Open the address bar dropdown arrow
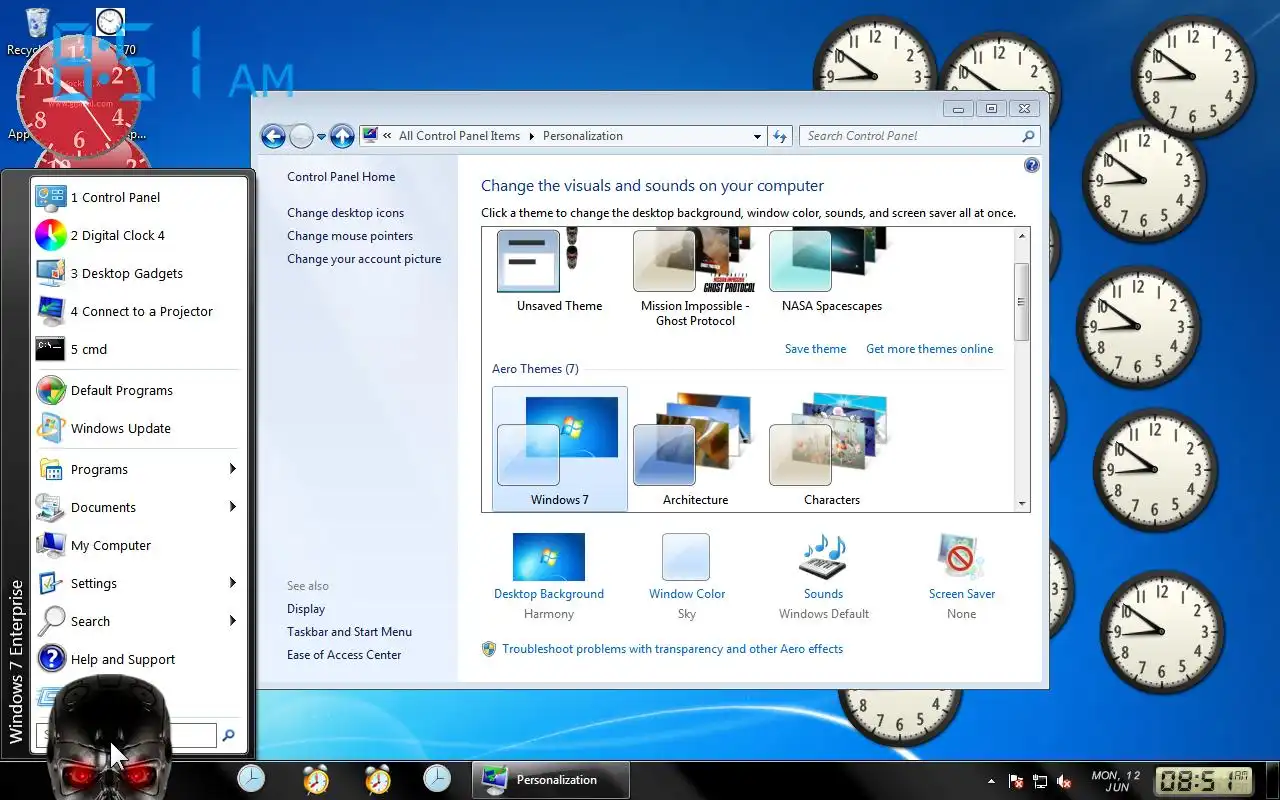Image resolution: width=1280 pixels, height=800 pixels. coord(757,136)
